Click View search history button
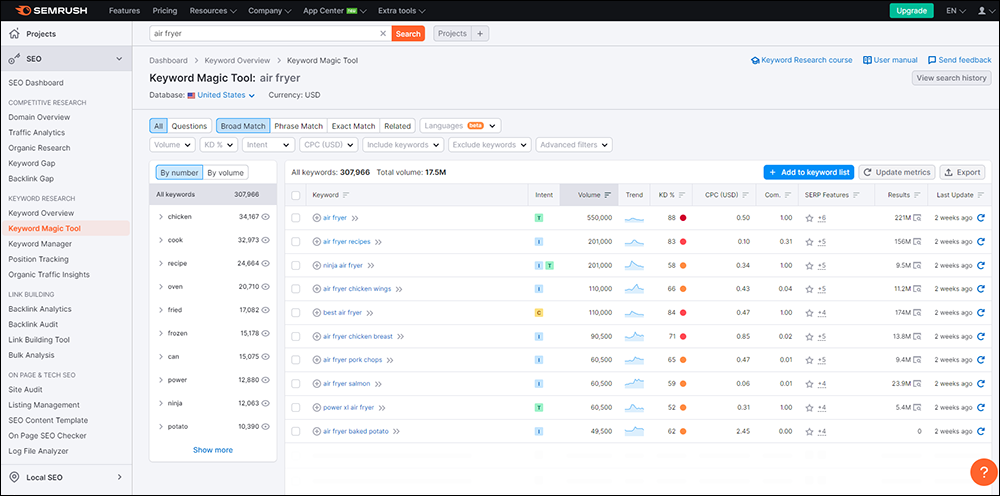Viewport: 1000px width, 496px height. pos(952,78)
